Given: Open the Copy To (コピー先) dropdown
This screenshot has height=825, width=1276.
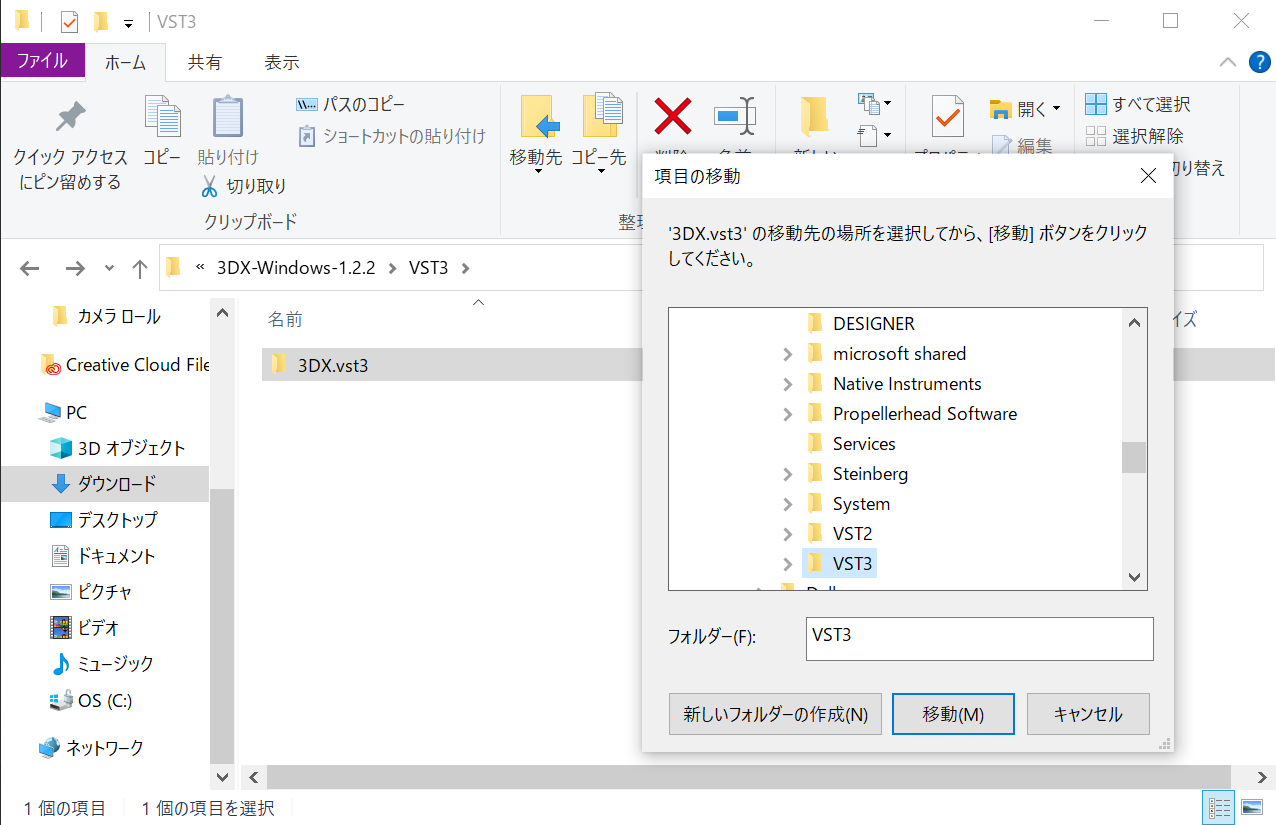Looking at the screenshot, I should point(601,170).
